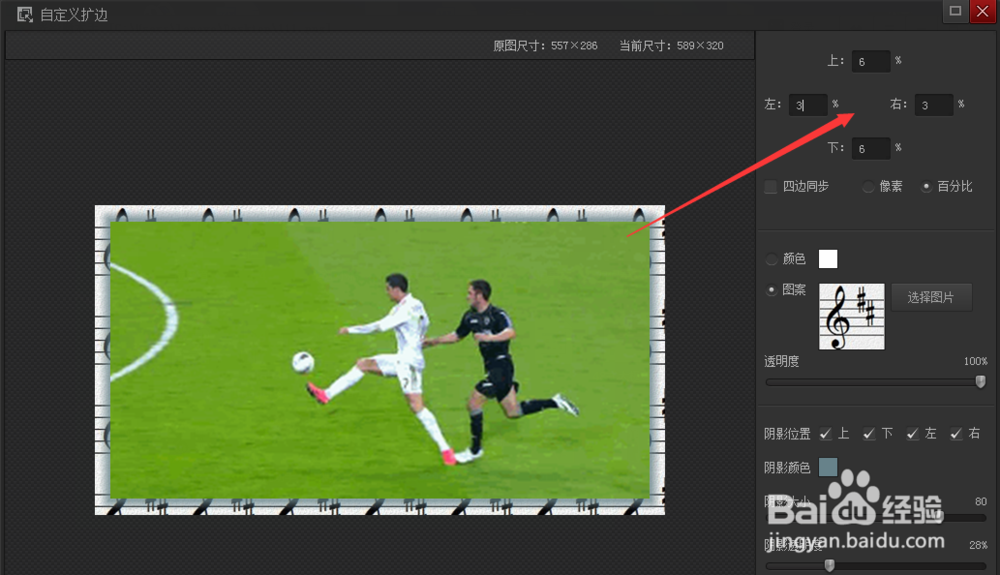This screenshot has height=575, width=1000.
Task: Click the treble clef pattern thumbnail
Action: (851, 316)
